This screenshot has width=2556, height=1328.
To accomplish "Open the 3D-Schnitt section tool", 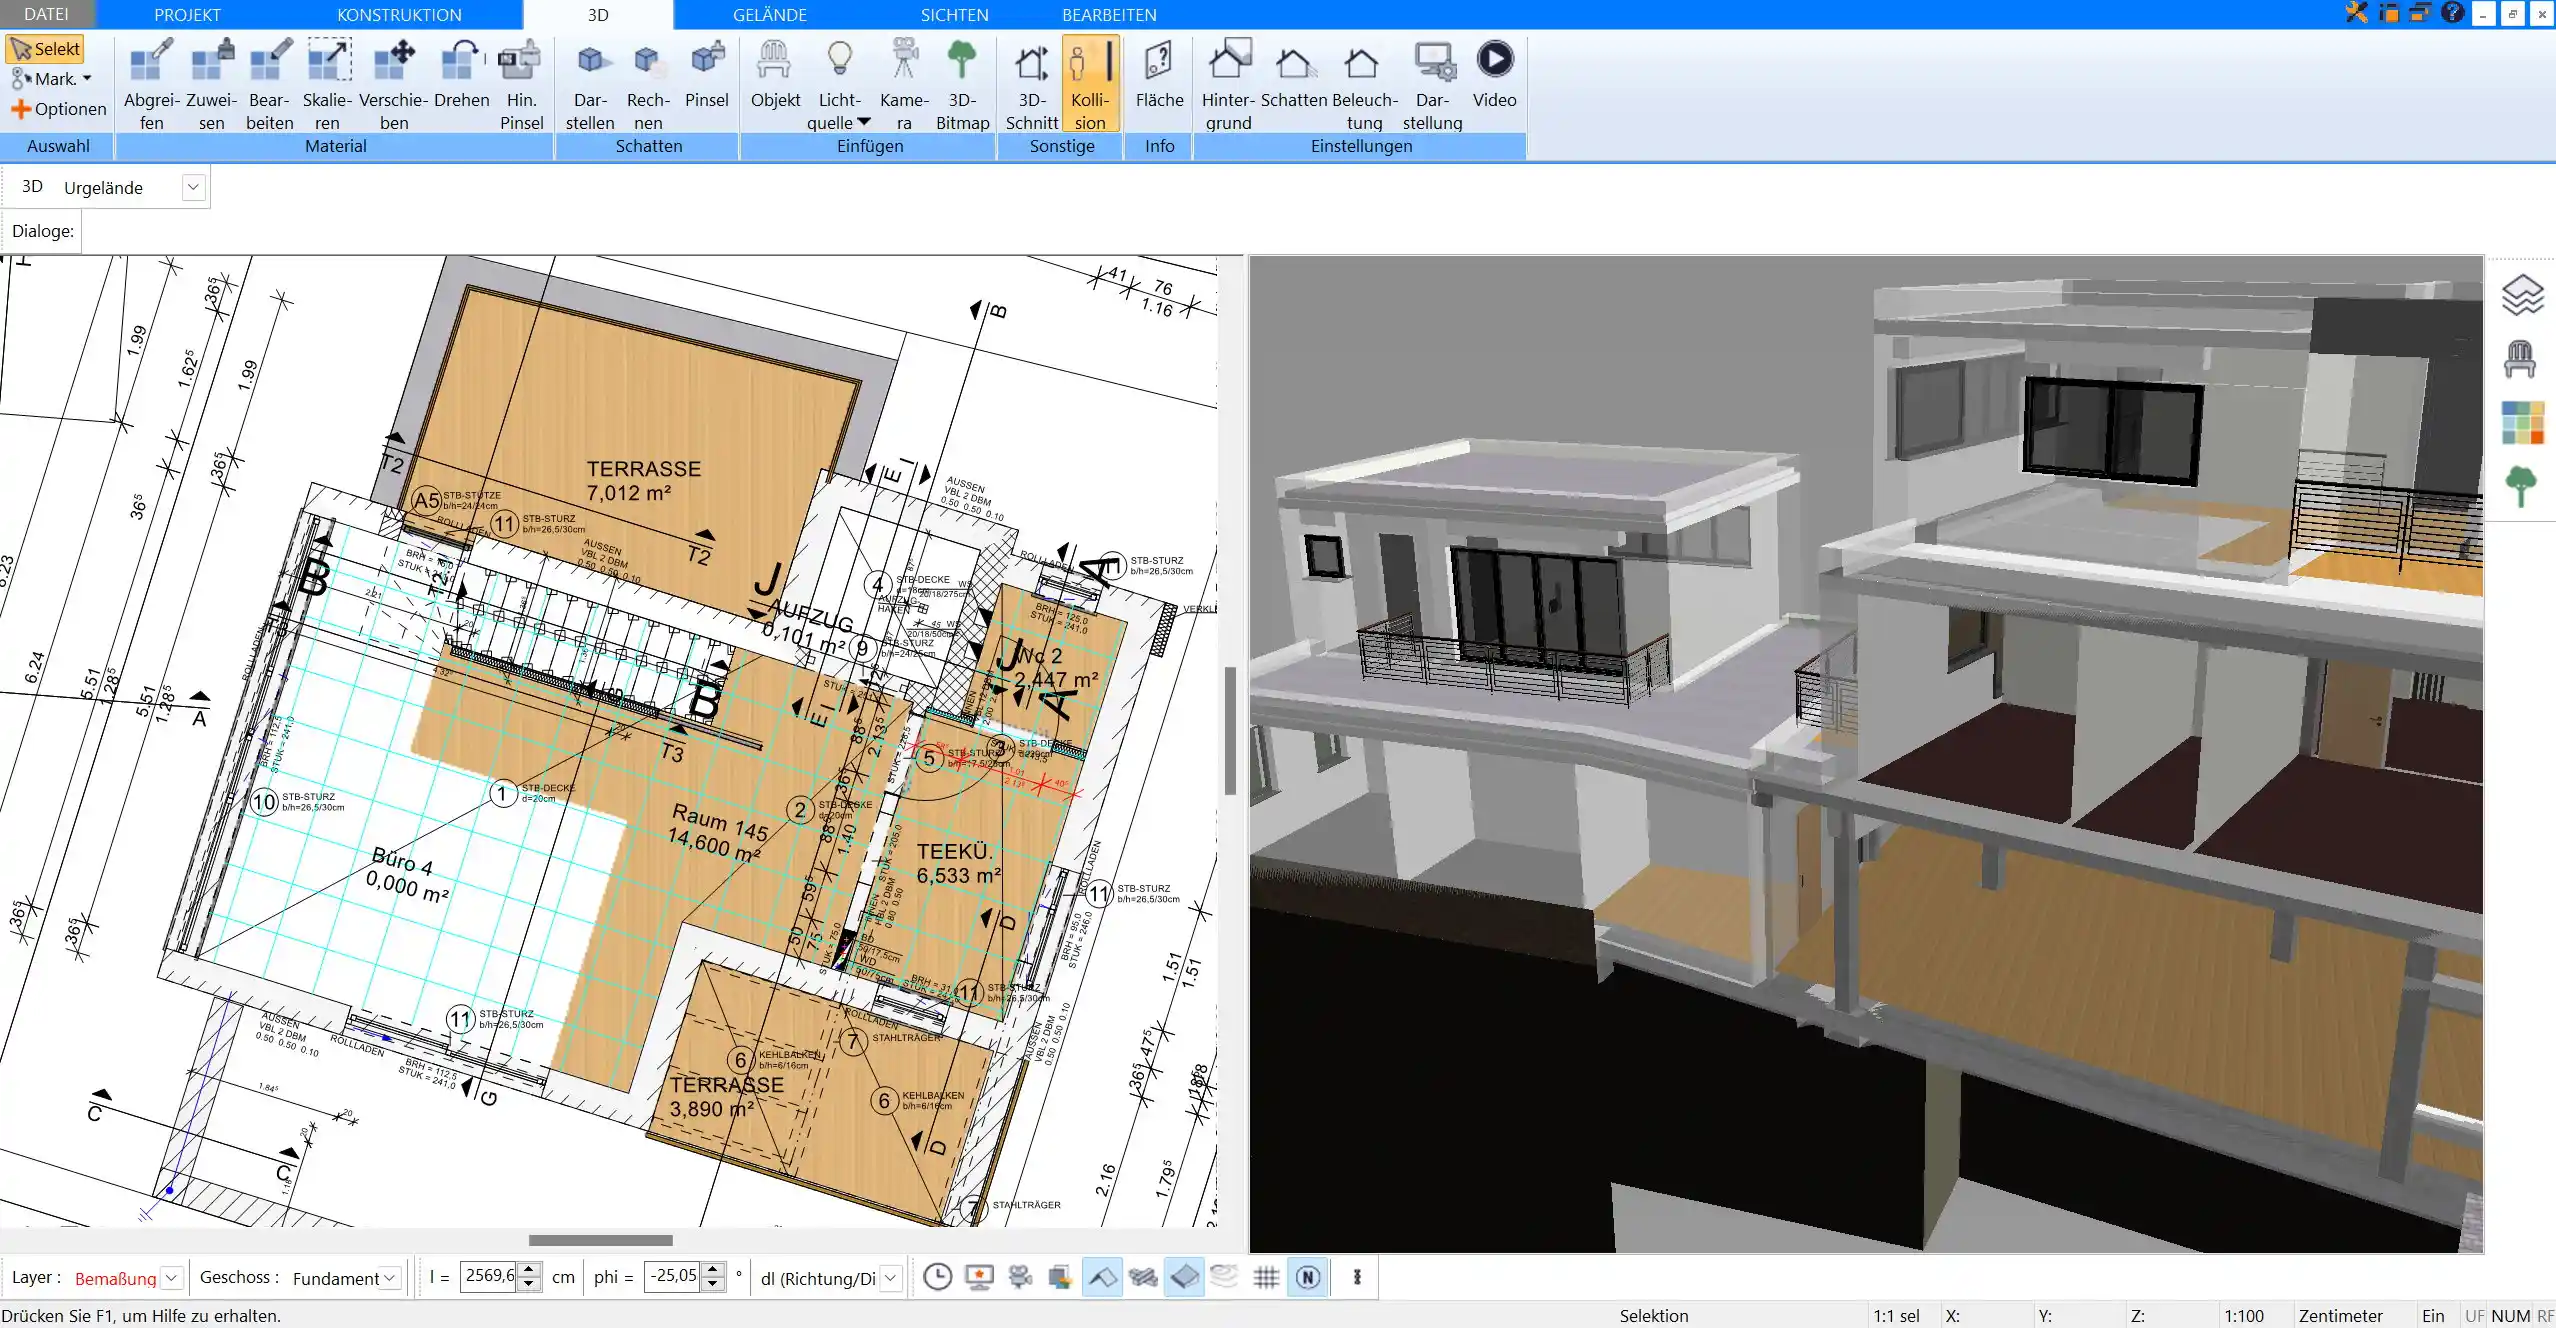I will pyautogui.click(x=1032, y=85).
